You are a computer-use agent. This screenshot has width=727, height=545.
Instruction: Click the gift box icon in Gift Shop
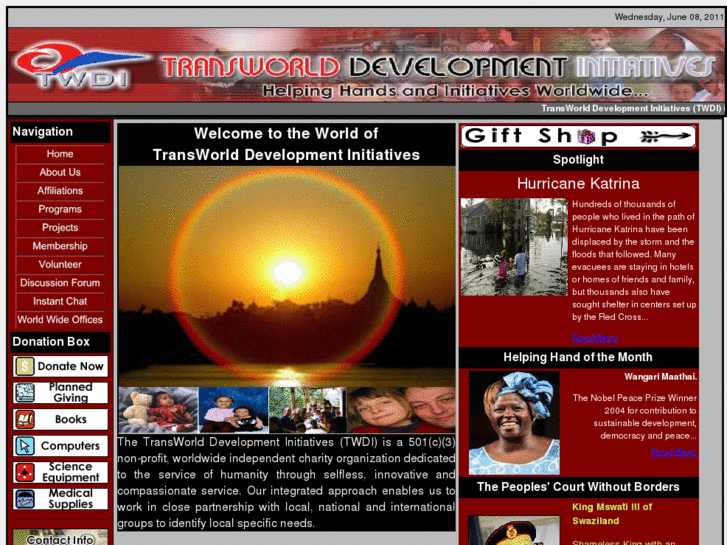point(586,136)
